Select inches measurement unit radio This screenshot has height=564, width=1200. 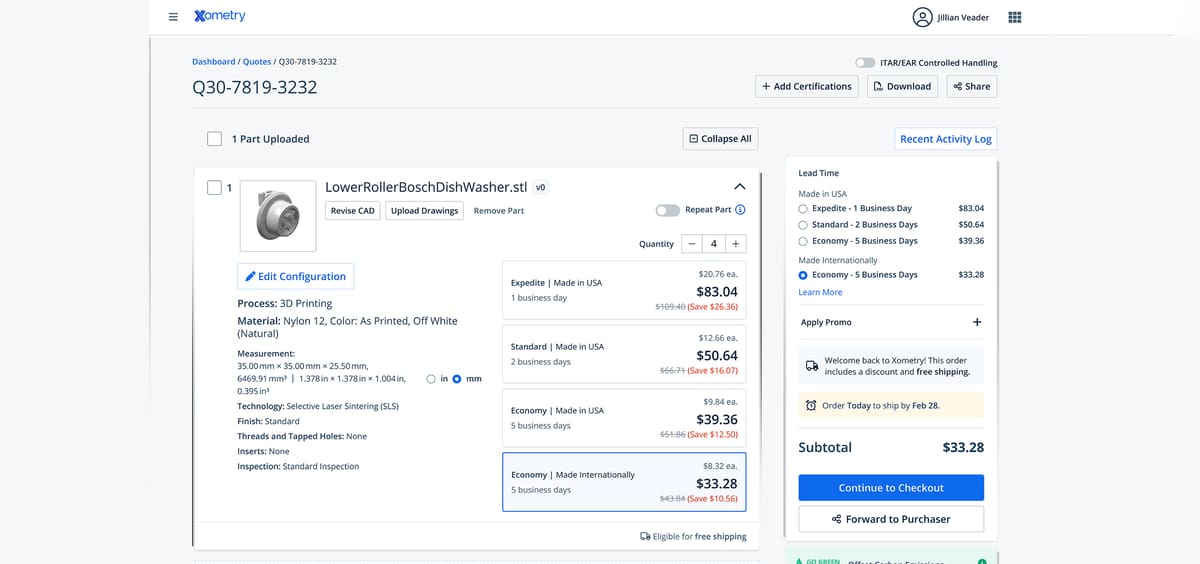point(431,379)
